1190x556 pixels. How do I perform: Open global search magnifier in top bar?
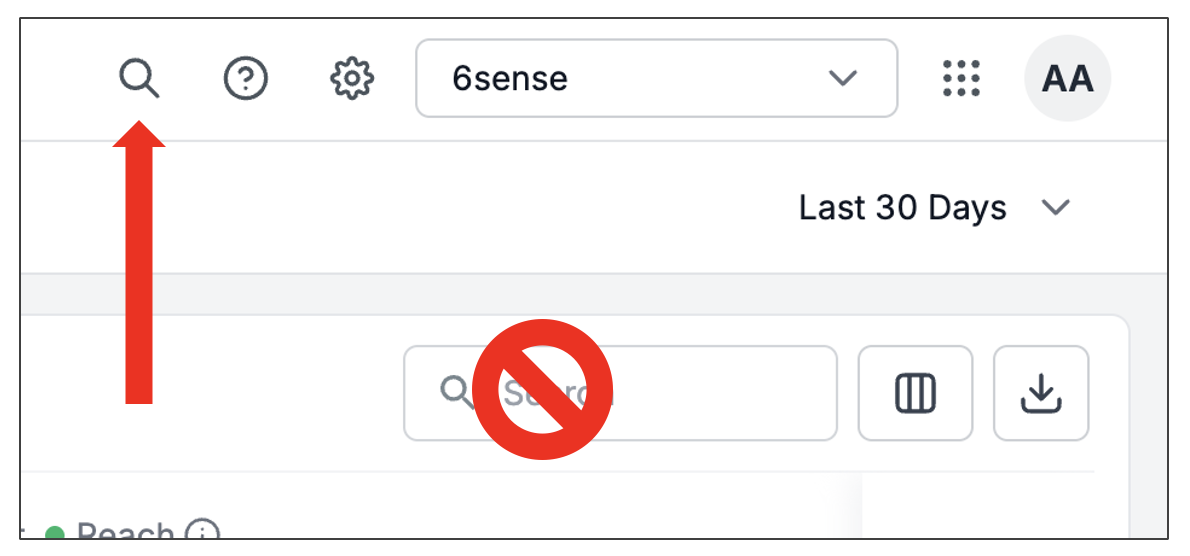click(139, 78)
